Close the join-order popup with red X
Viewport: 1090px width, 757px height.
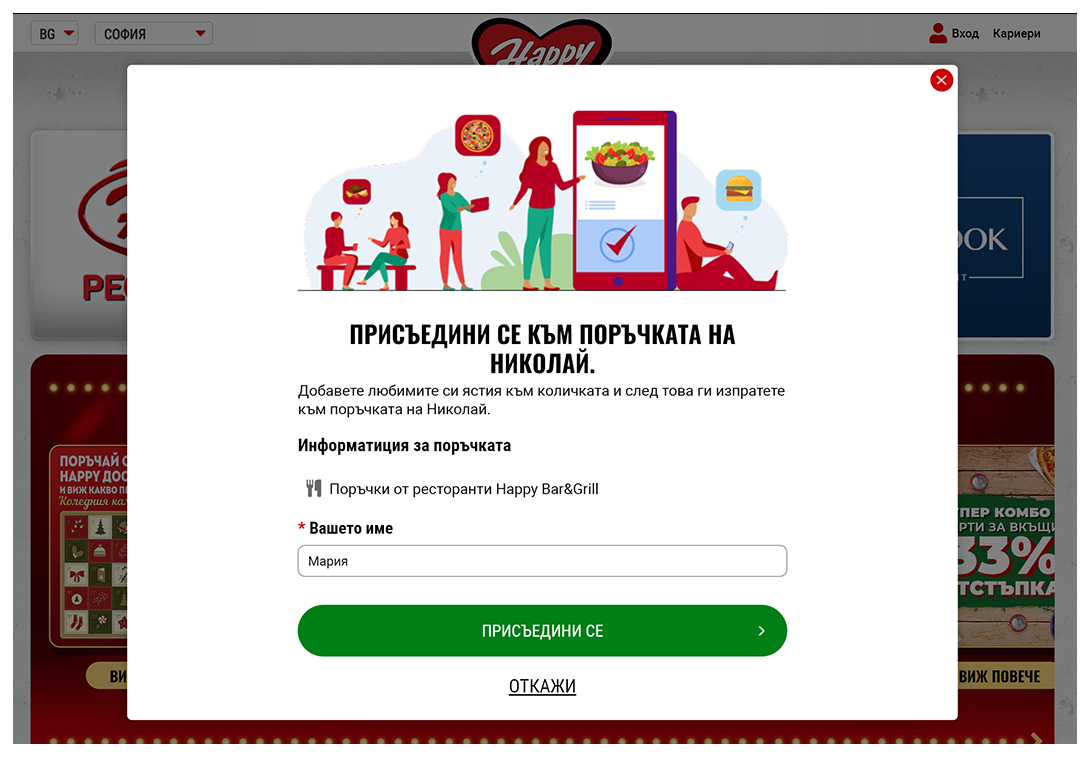(941, 81)
